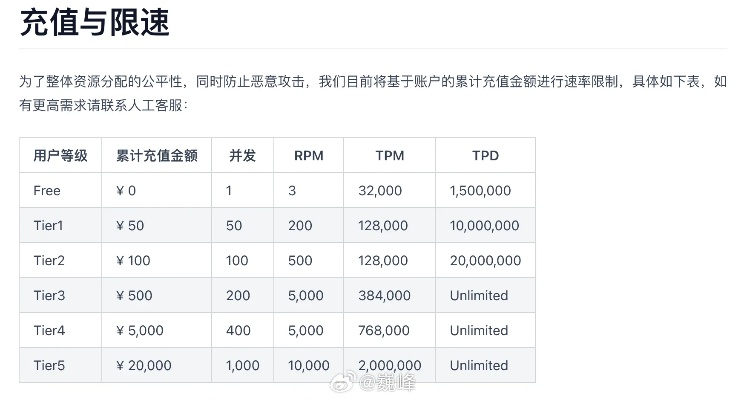The width and height of the screenshot is (747, 400).
Task: Click the 魏峰 watermark username text
Action: coord(395,383)
